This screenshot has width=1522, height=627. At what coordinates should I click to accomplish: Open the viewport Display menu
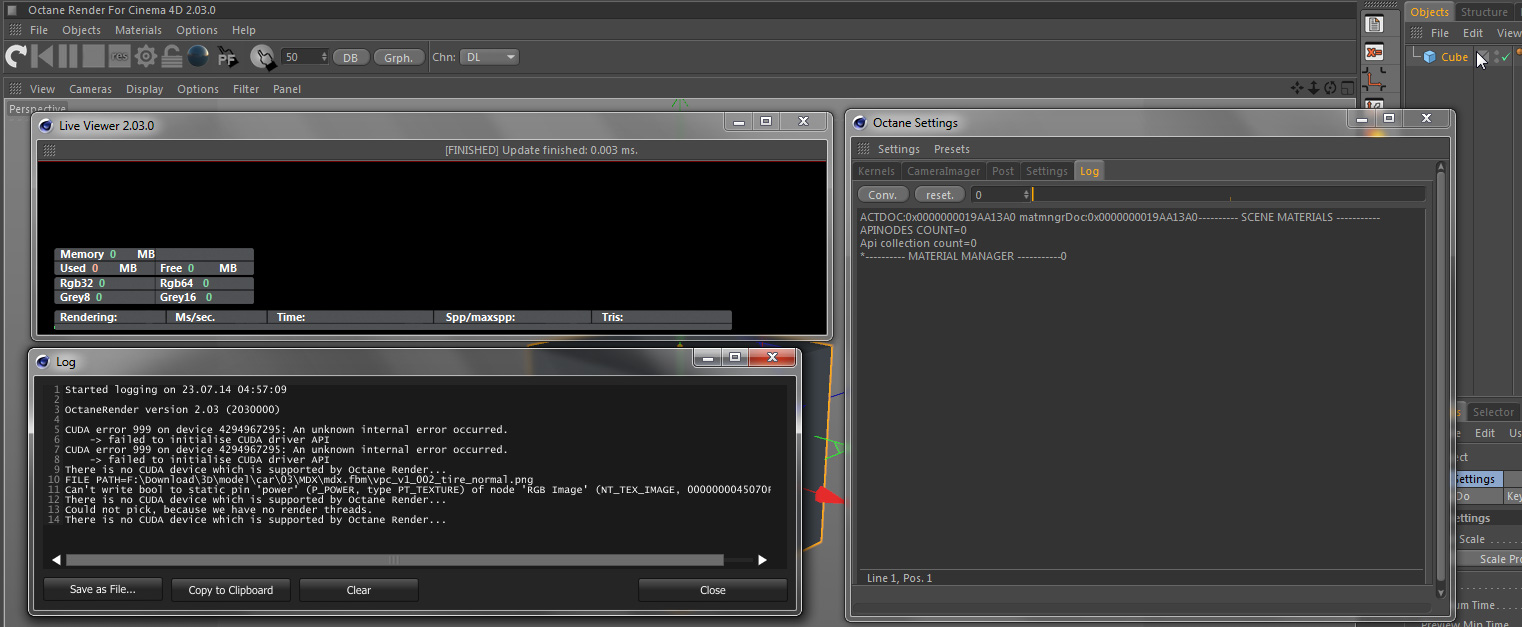point(144,89)
